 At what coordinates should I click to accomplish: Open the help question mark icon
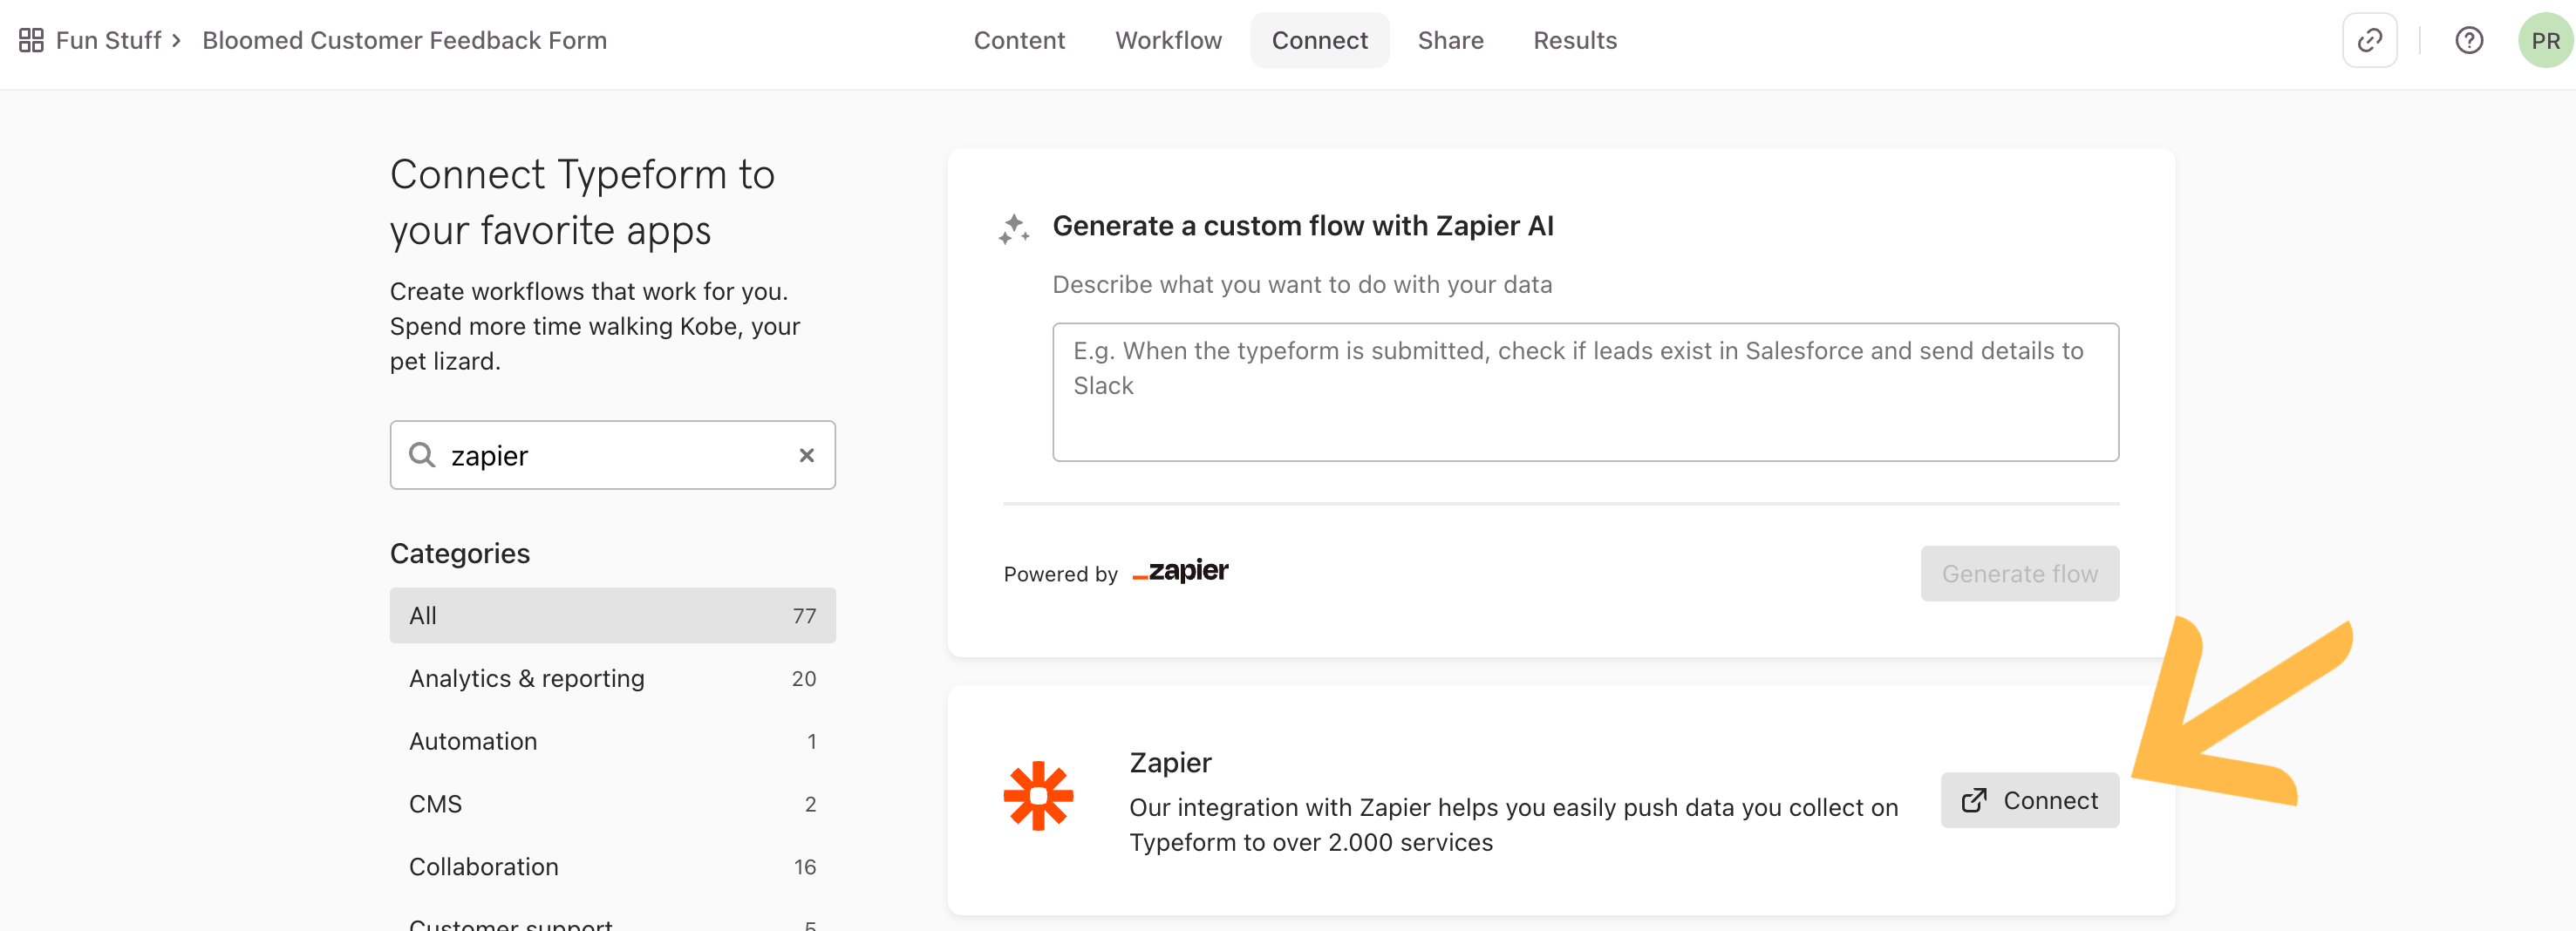(2468, 40)
